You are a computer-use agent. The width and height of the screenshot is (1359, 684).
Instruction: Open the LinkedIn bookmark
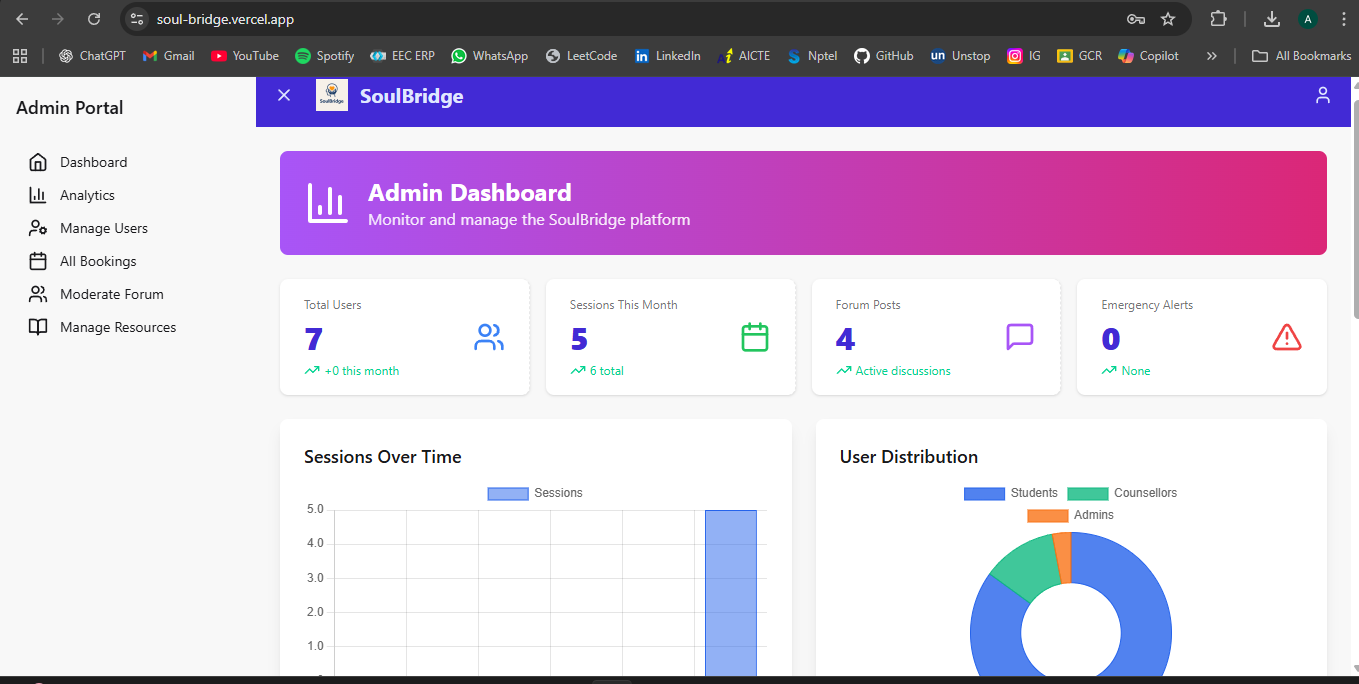[667, 56]
